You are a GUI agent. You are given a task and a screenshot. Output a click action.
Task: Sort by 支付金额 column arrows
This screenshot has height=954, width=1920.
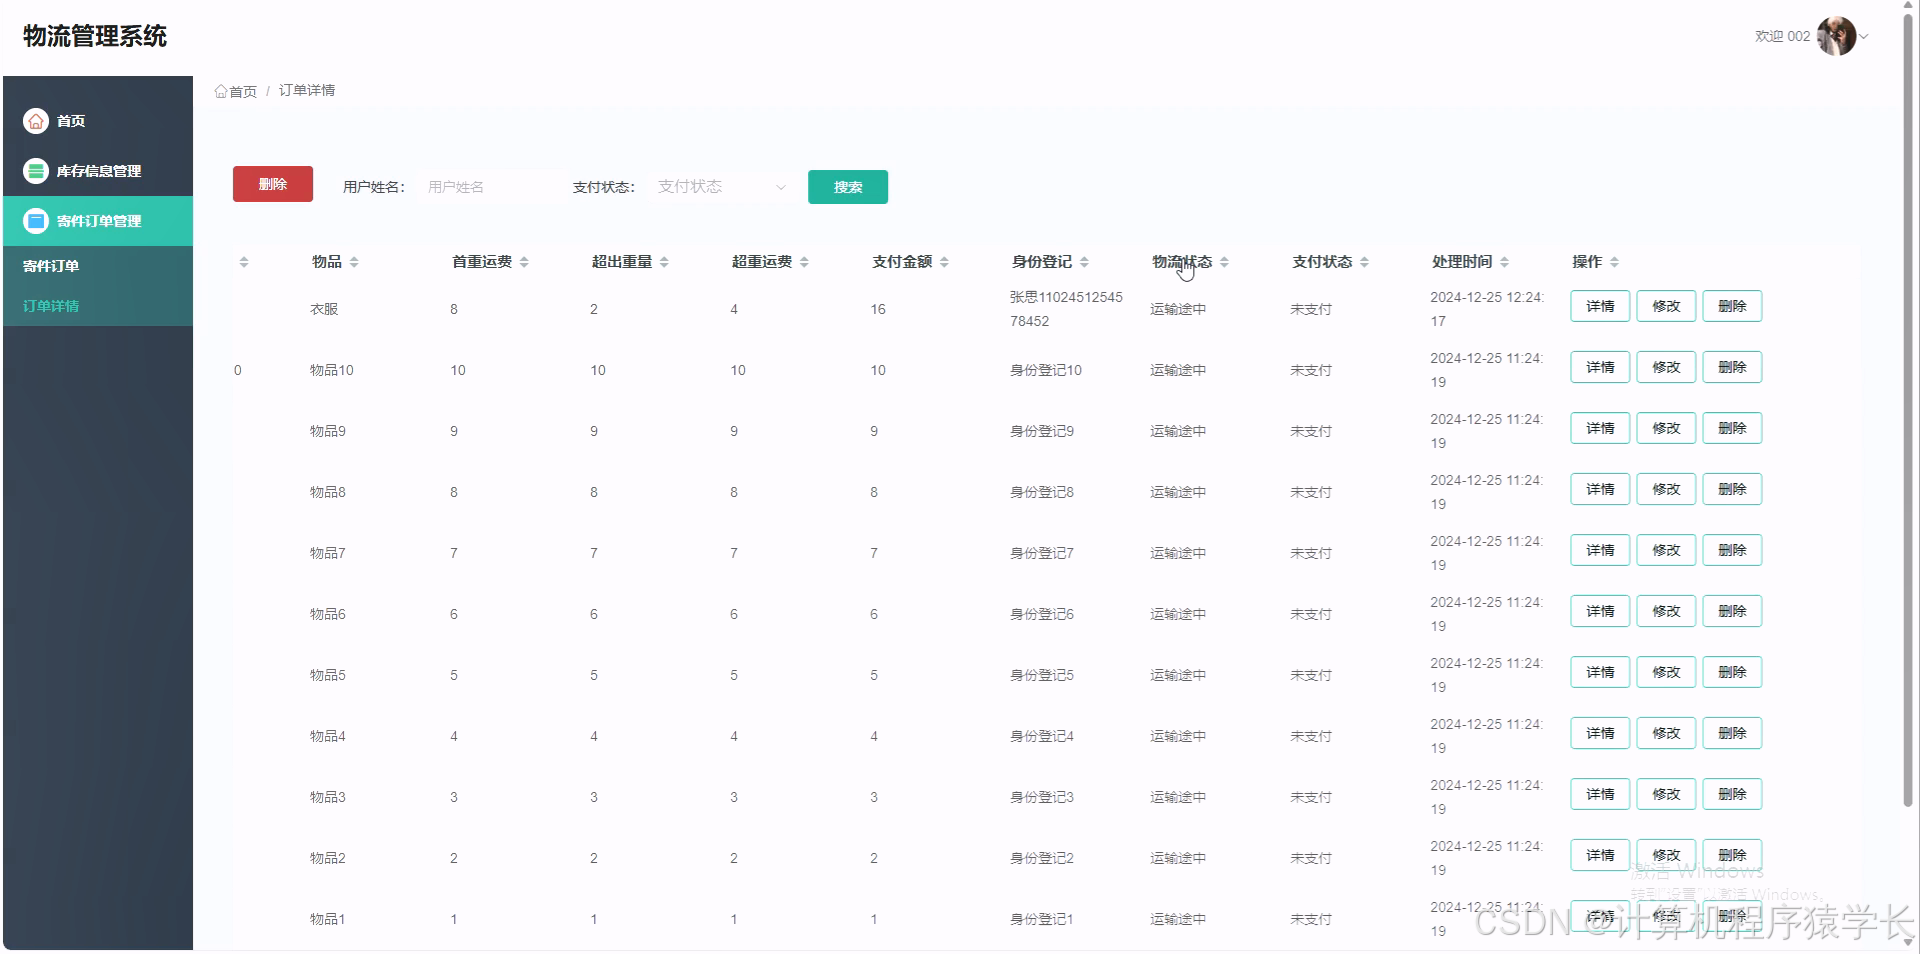[944, 262]
